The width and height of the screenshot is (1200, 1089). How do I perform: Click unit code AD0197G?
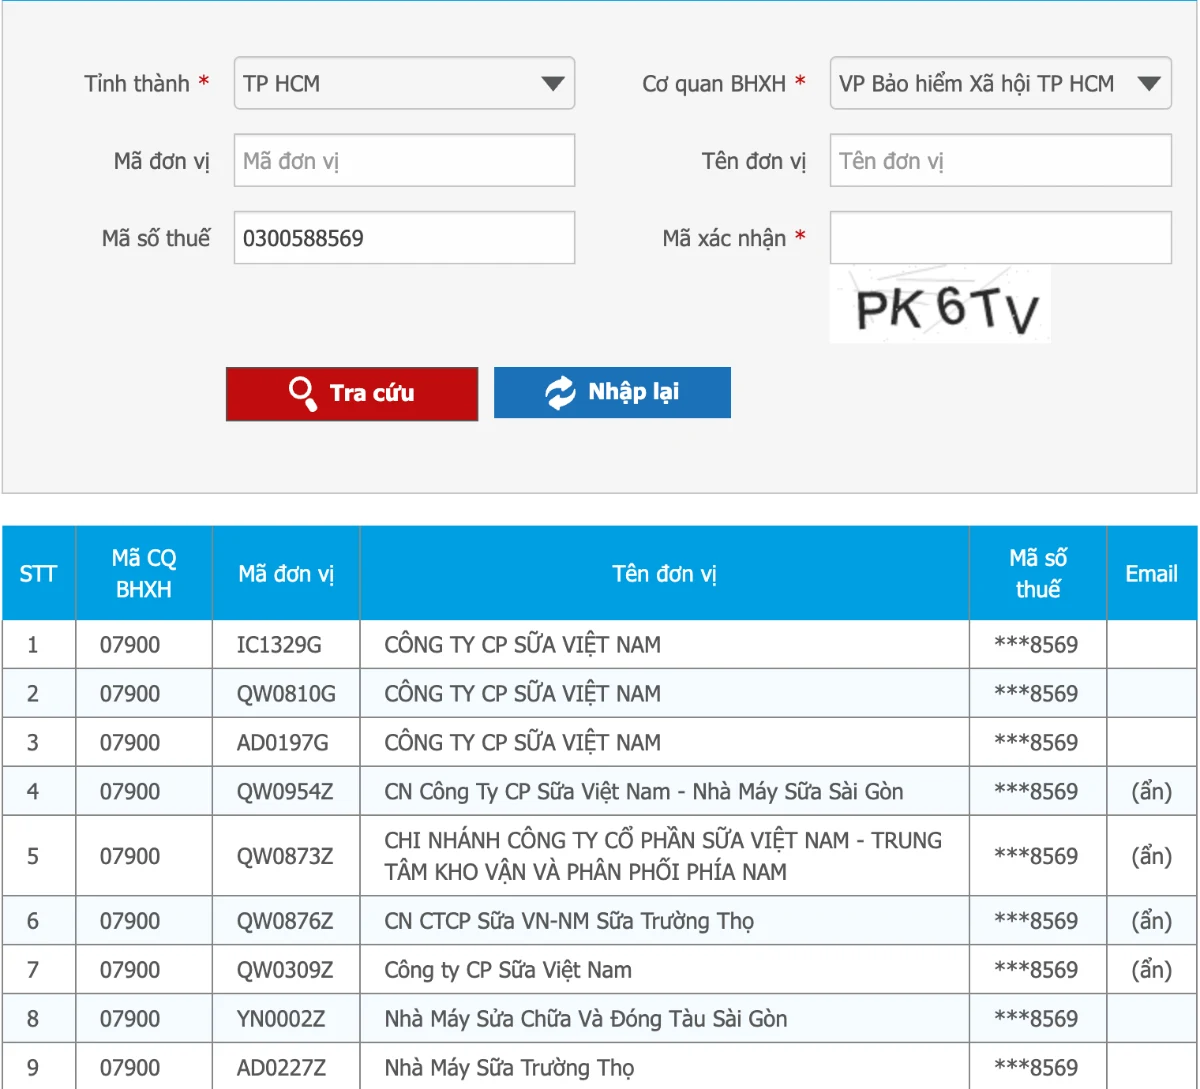(x=282, y=743)
